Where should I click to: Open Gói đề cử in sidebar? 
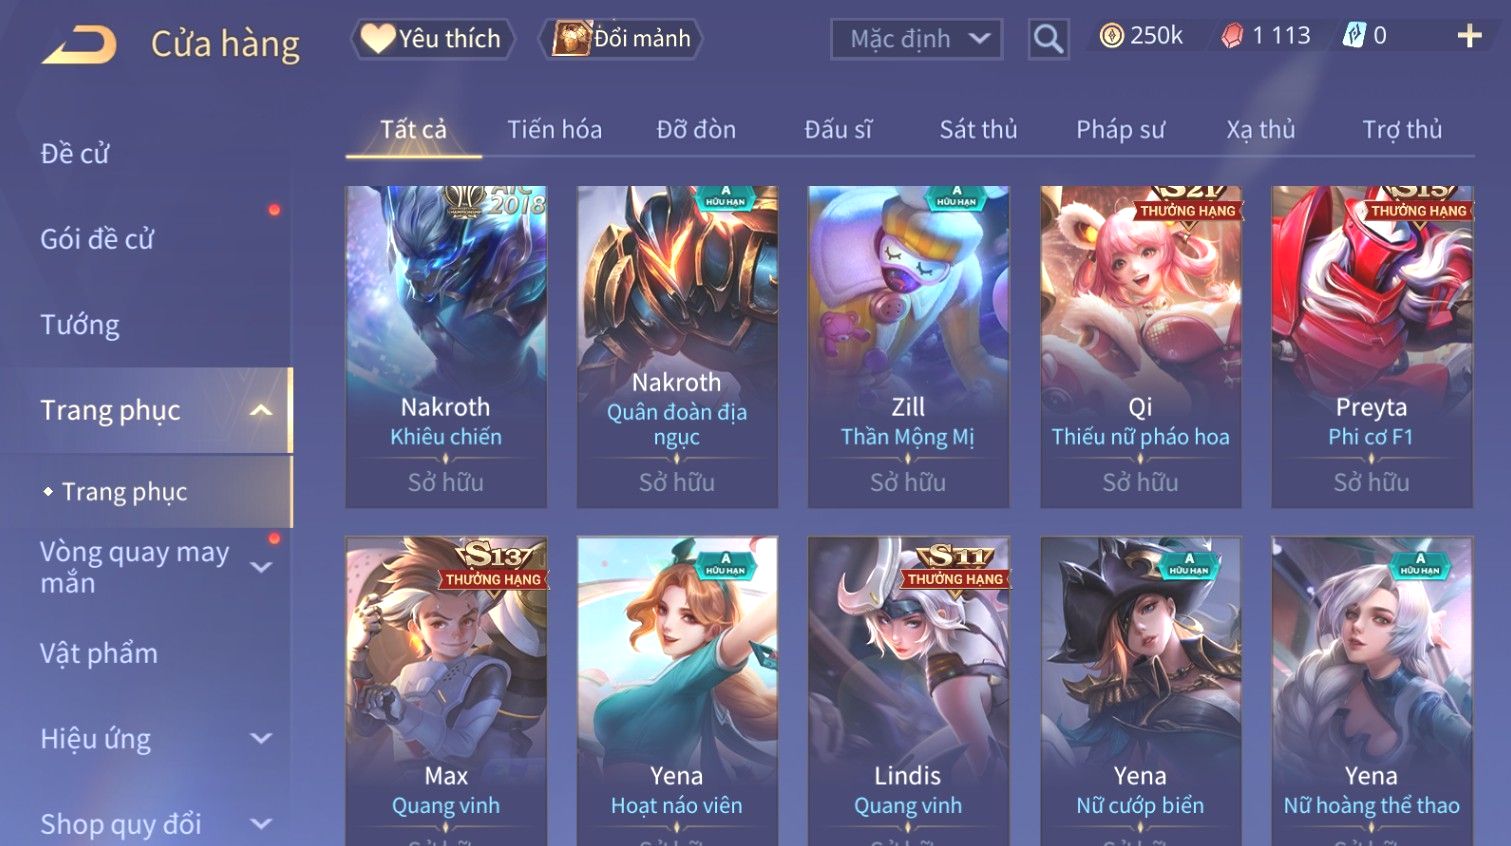(x=97, y=239)
